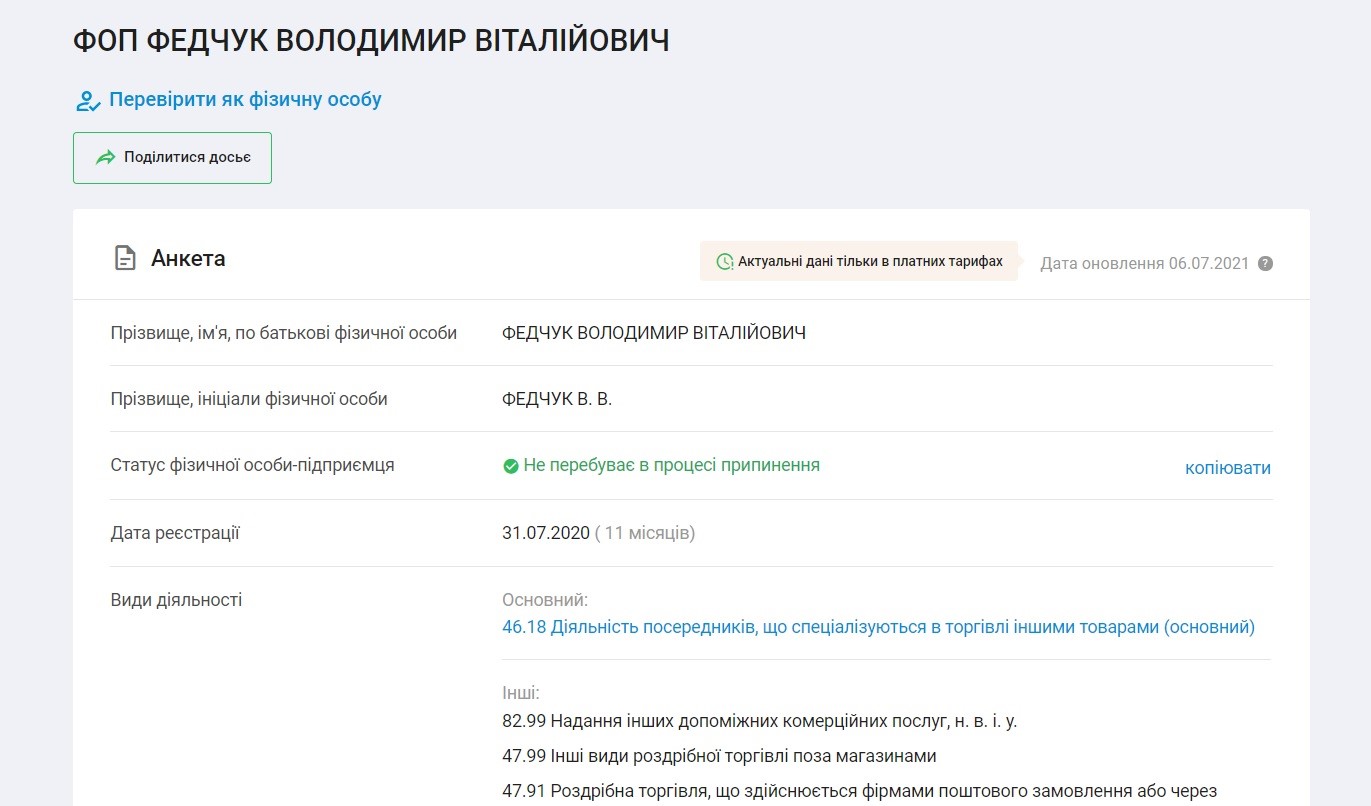Click the green share arrow icon
This screenshot has width=1371, height=806.
(x=105, y=158)
